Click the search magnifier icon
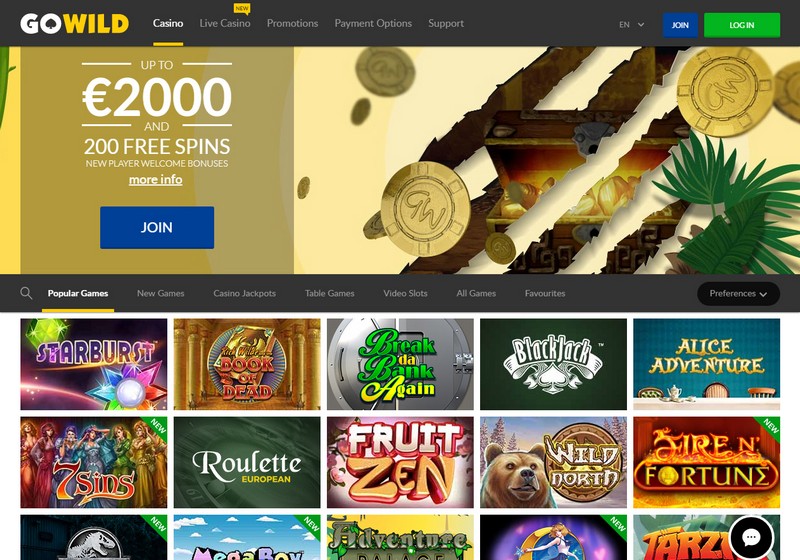 coord(26,293)
